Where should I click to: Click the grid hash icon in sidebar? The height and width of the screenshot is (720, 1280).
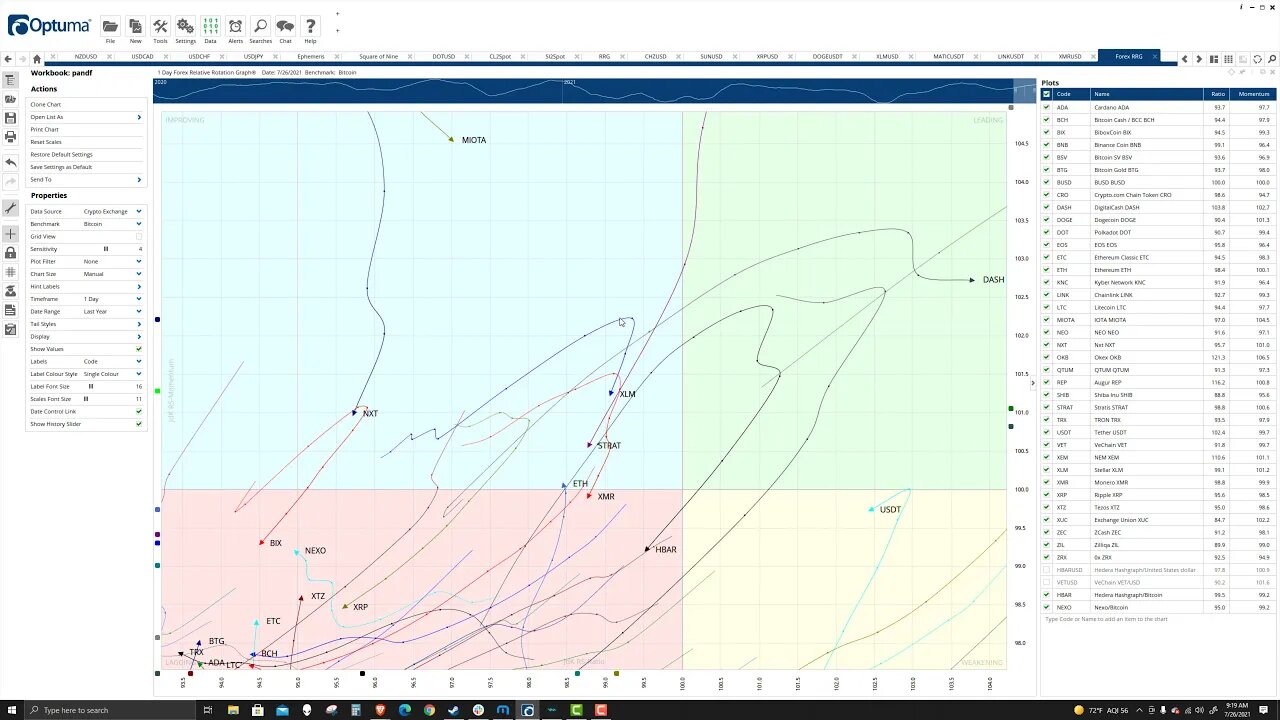(10, 272)
